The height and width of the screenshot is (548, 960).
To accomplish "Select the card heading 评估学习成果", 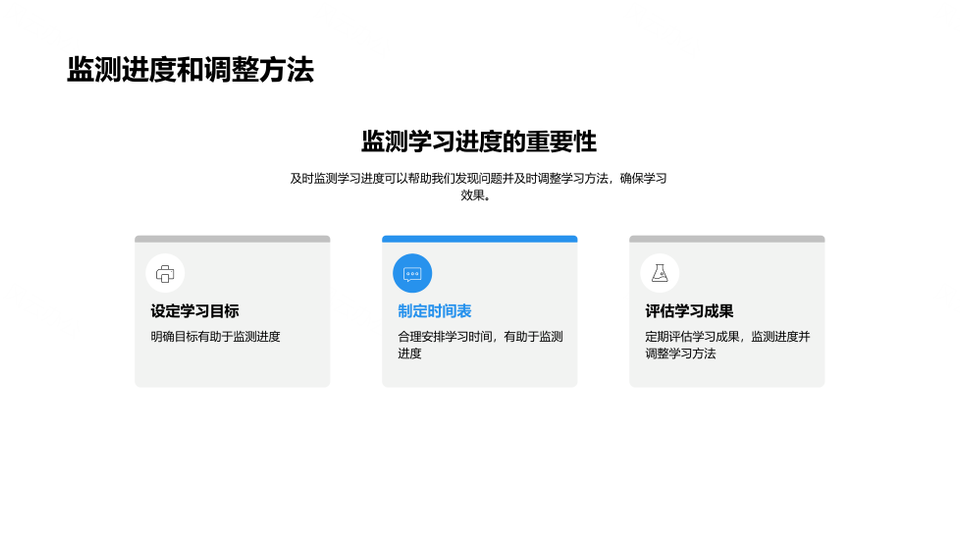I will tap(689, 311).
